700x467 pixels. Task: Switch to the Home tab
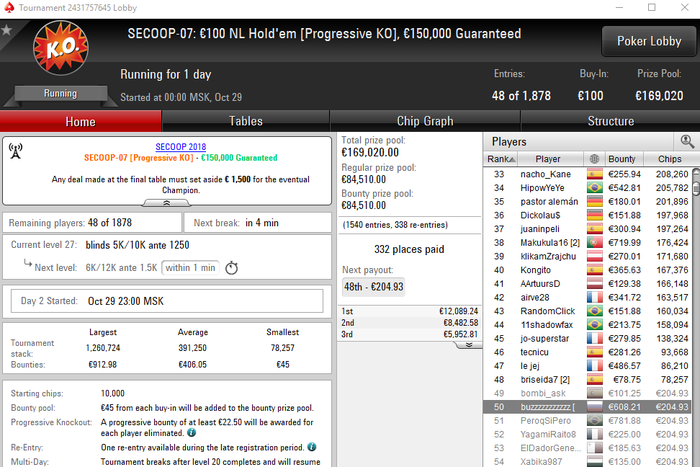(80, 121)
